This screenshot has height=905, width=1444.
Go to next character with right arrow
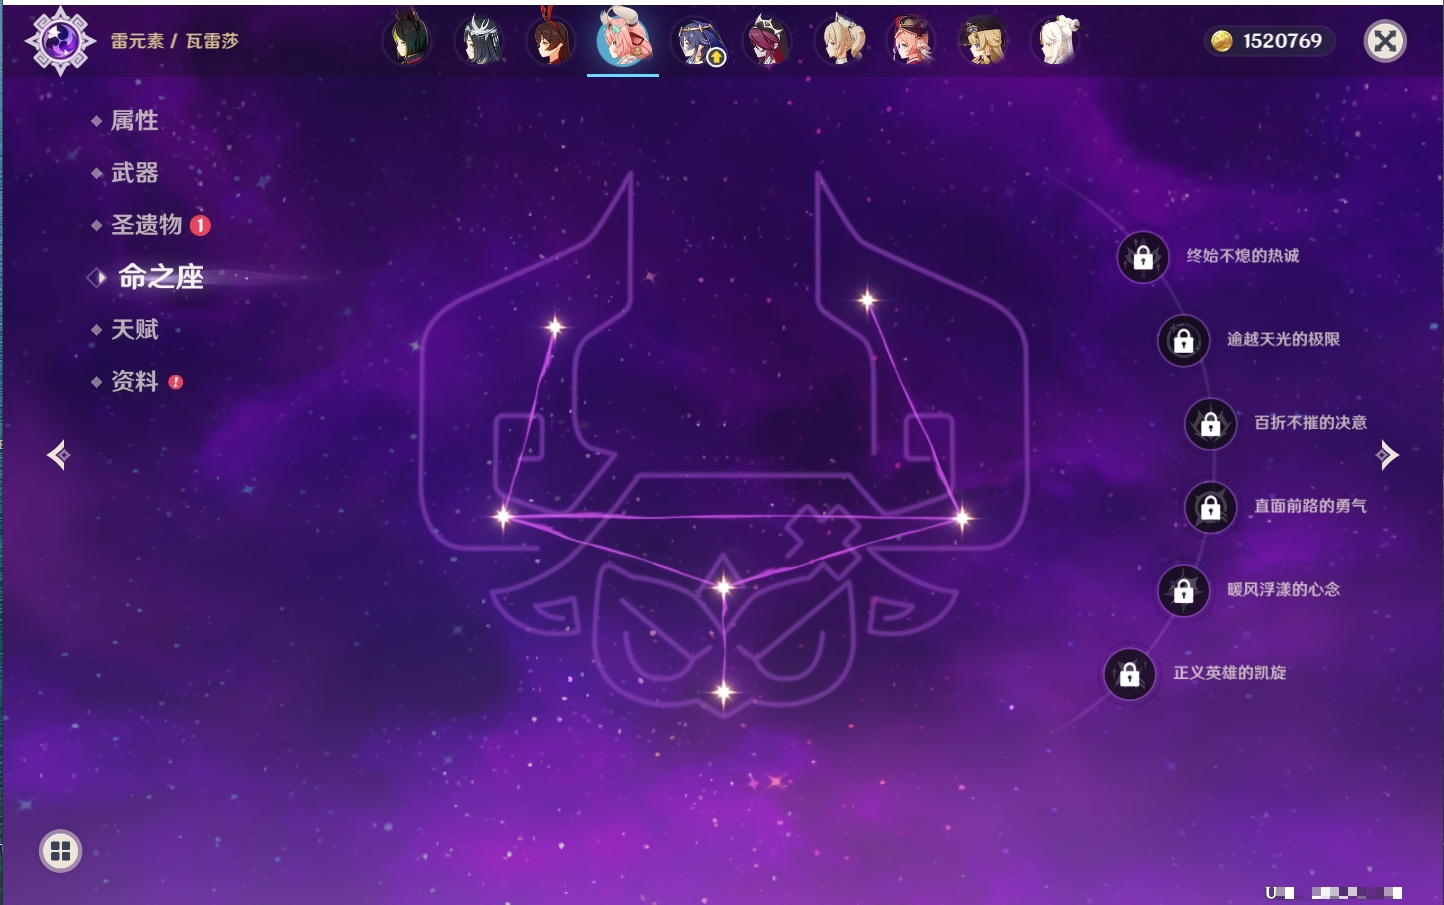click(1387, 455)
